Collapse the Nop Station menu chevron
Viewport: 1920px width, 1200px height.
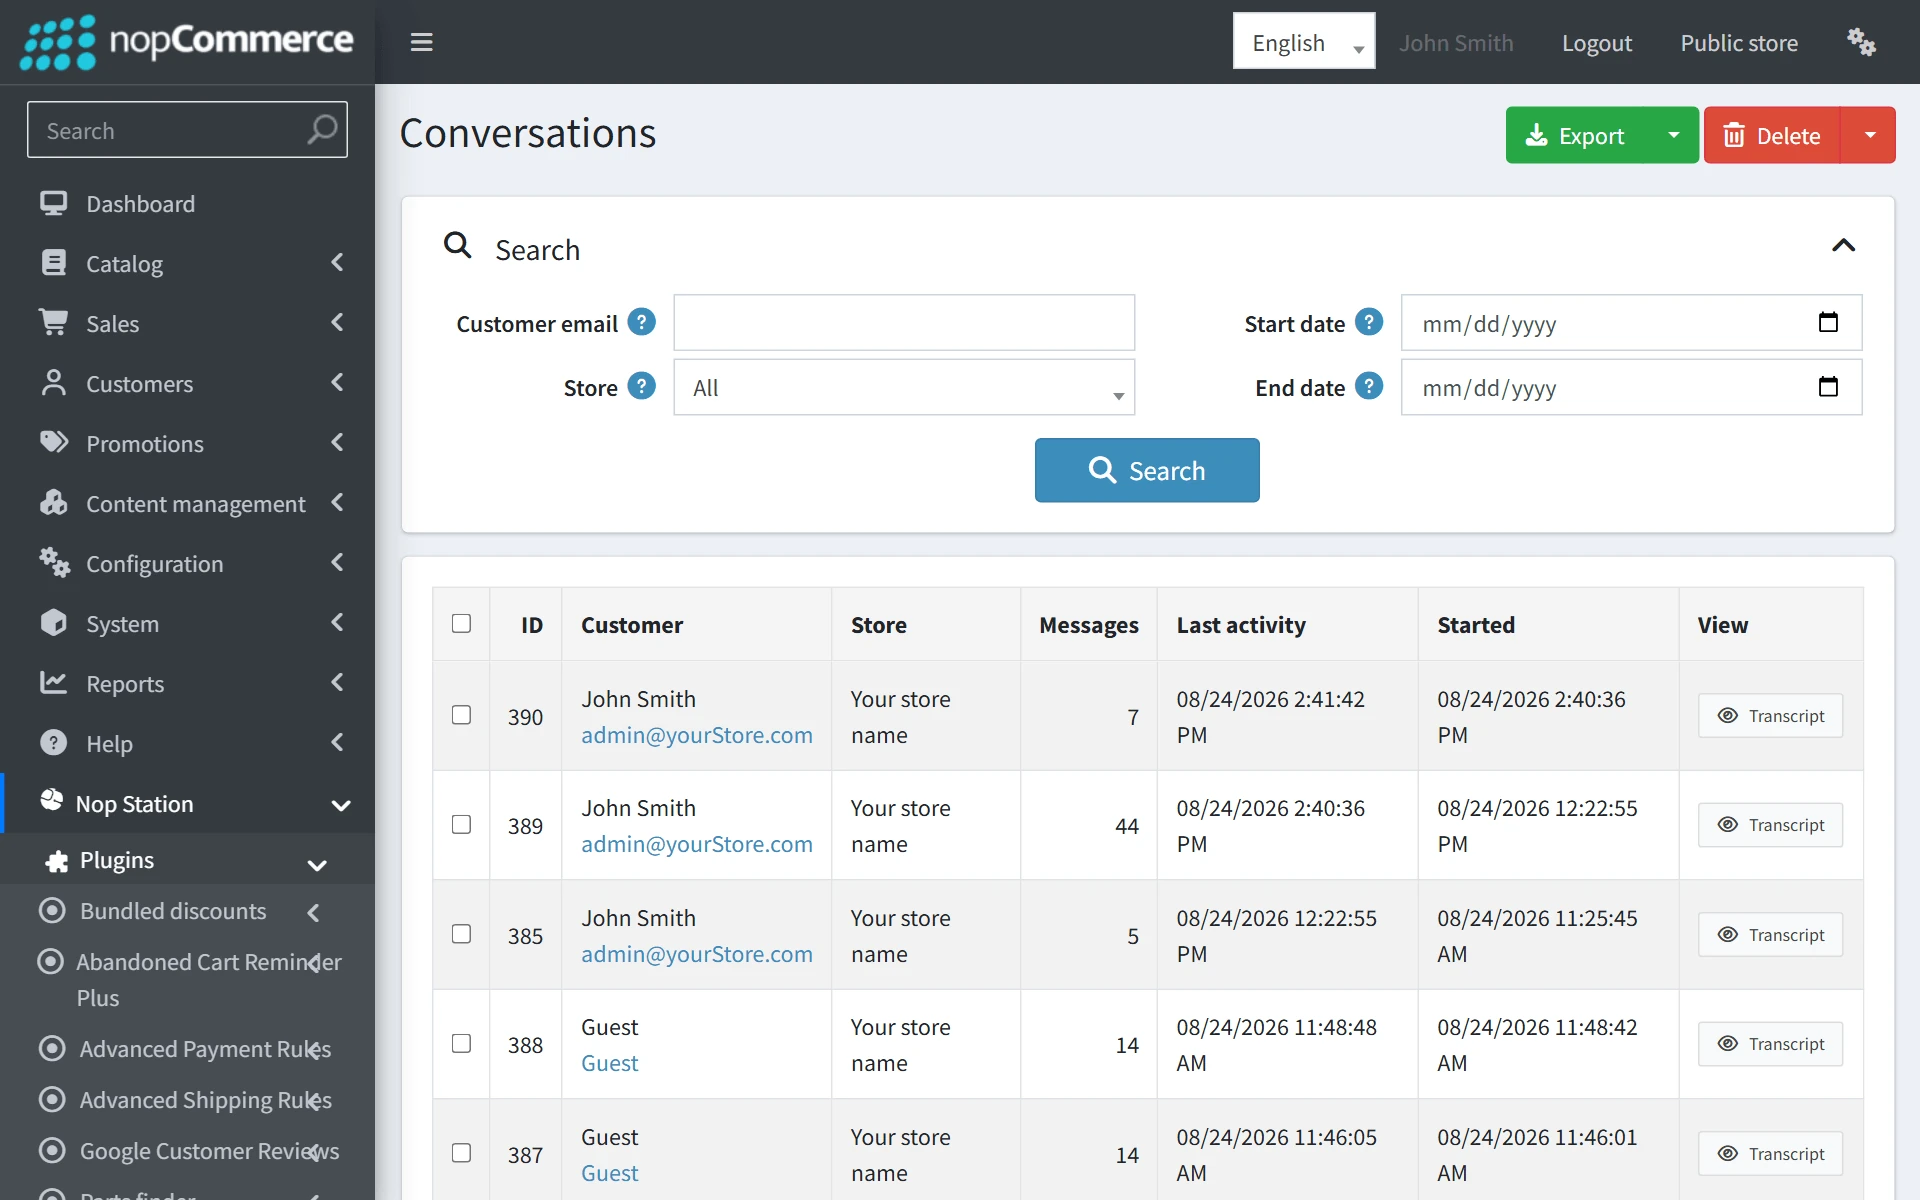pyautogui.click(x=341, y=805)
